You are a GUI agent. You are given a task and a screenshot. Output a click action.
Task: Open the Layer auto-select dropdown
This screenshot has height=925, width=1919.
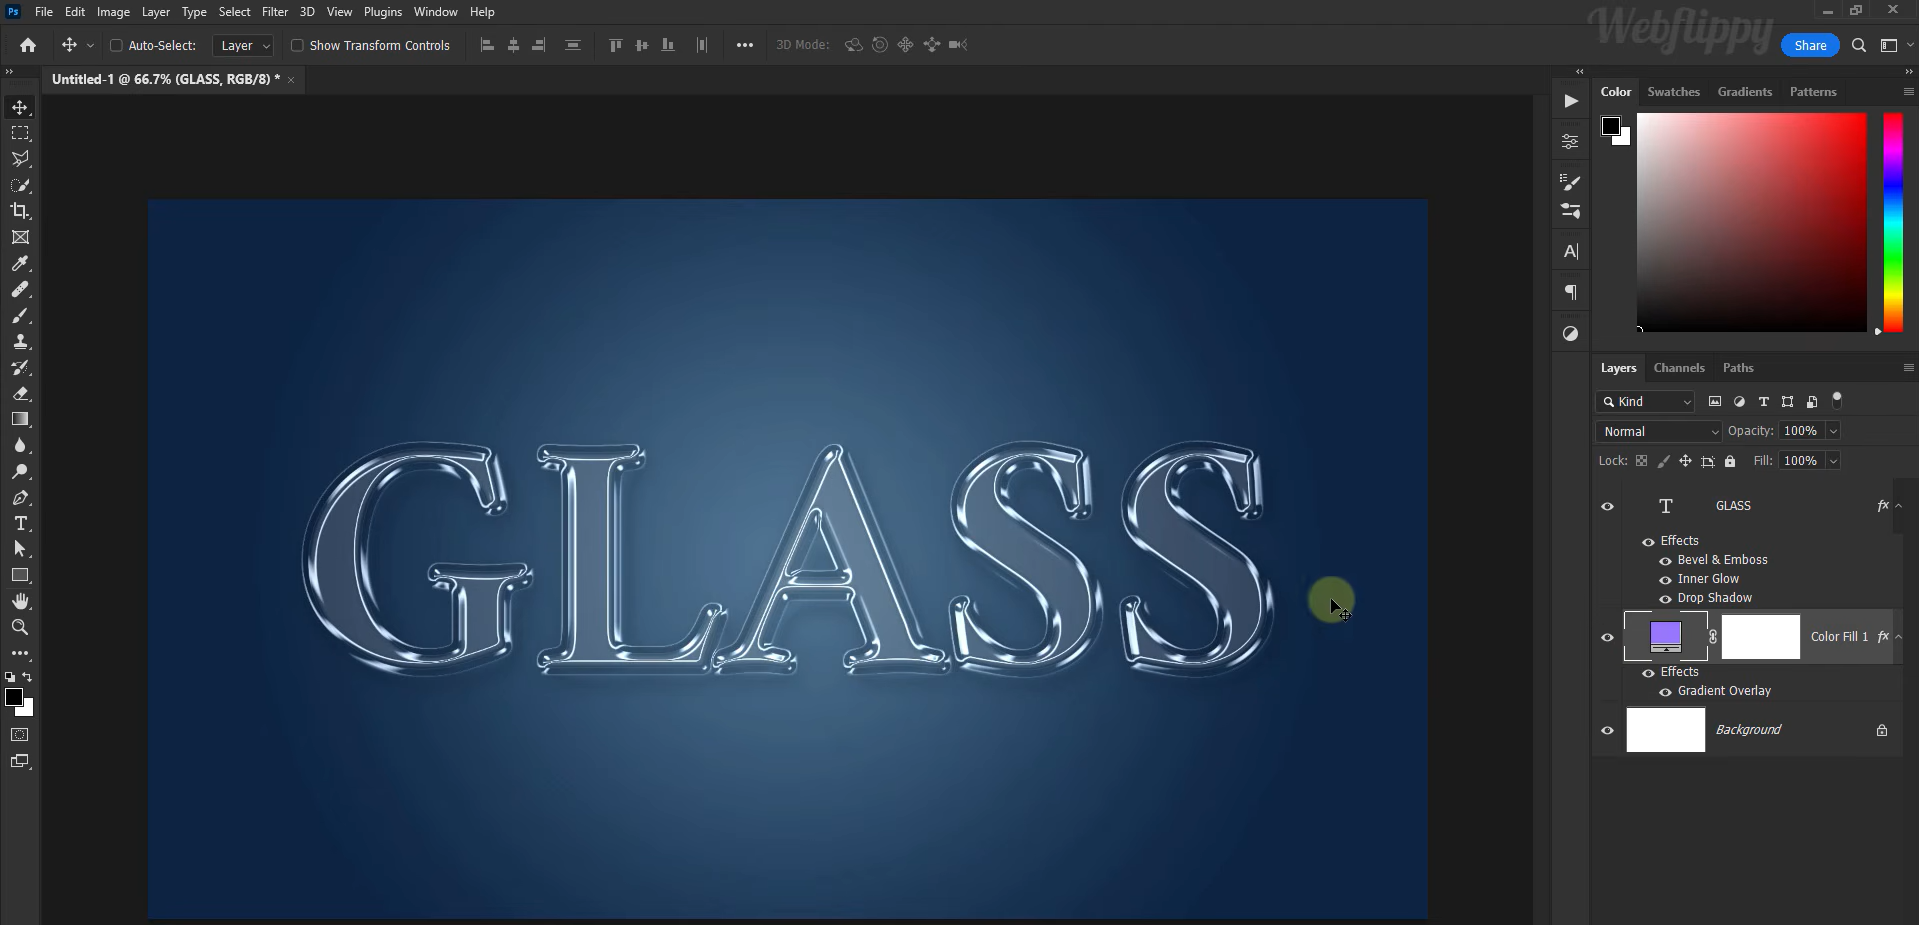click(244, 45)
